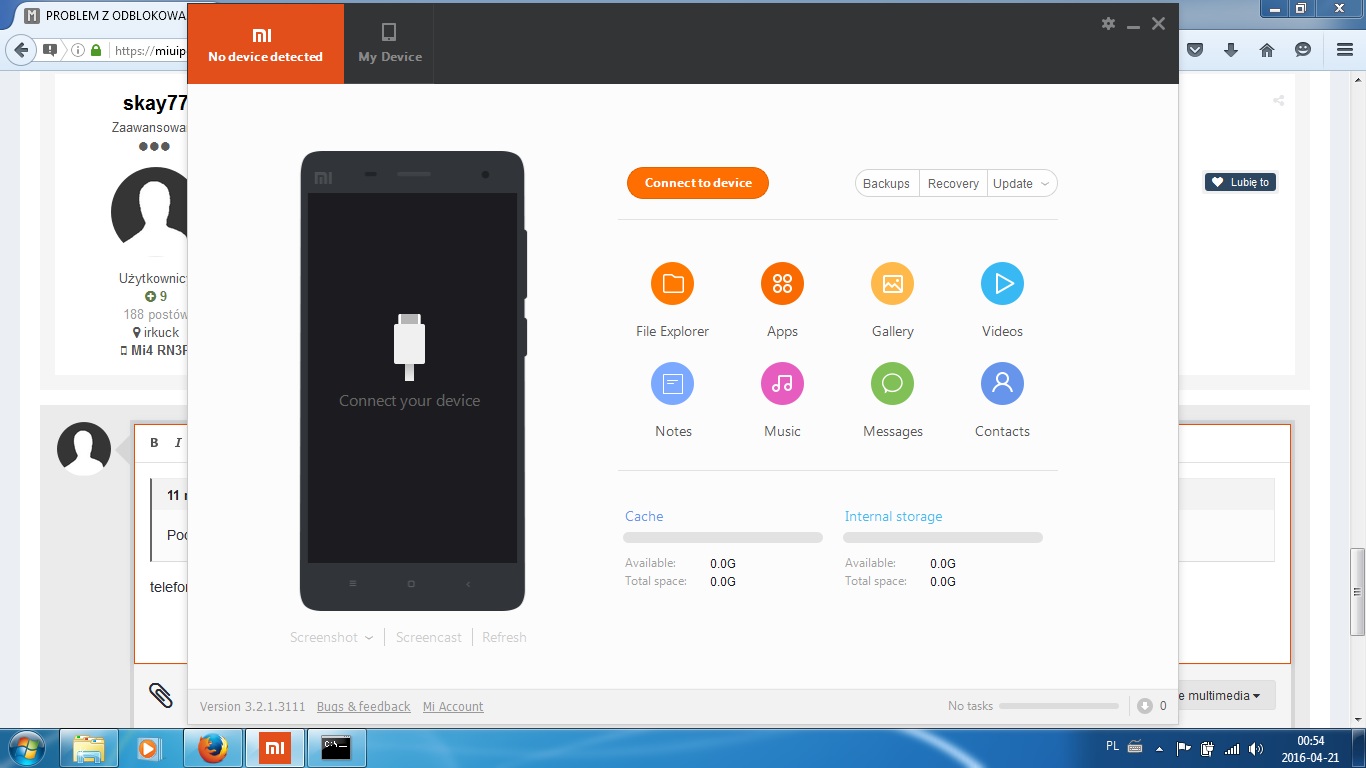Expand the Update dropdown
Screen dimensions: 1366x768
click(1045, 184)
